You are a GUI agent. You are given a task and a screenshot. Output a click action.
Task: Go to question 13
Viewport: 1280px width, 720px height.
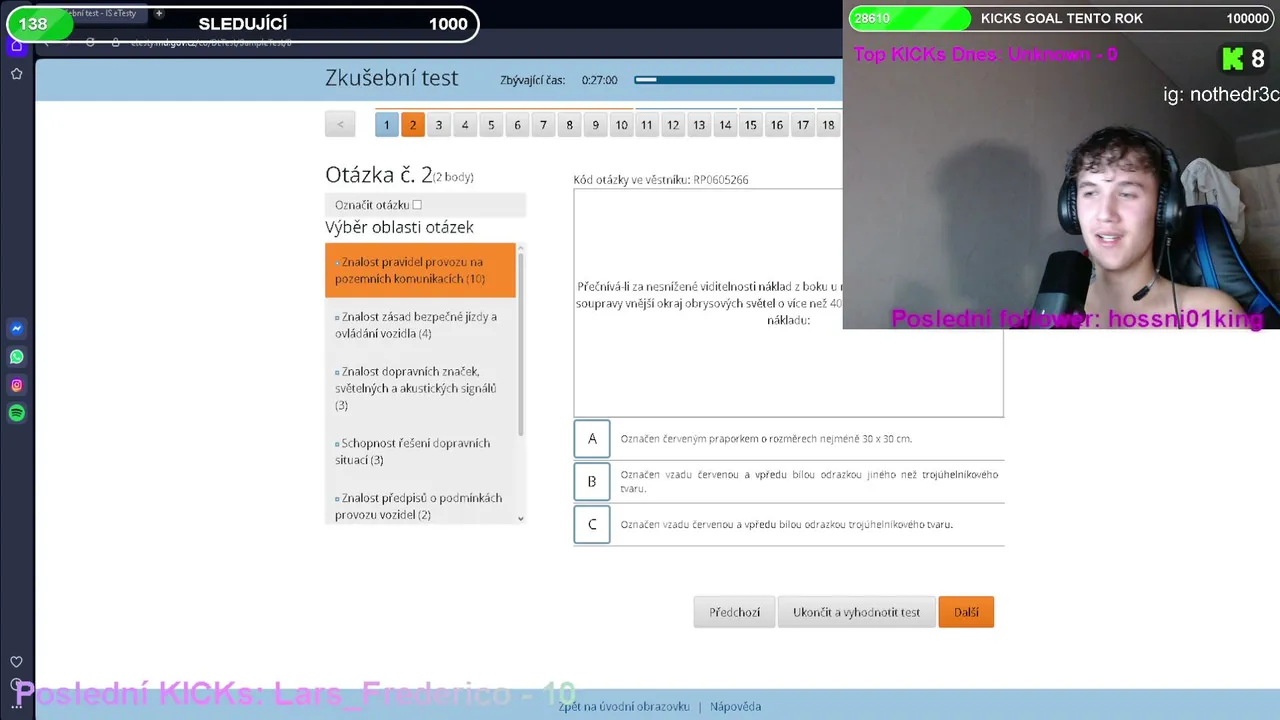(699, 125)
